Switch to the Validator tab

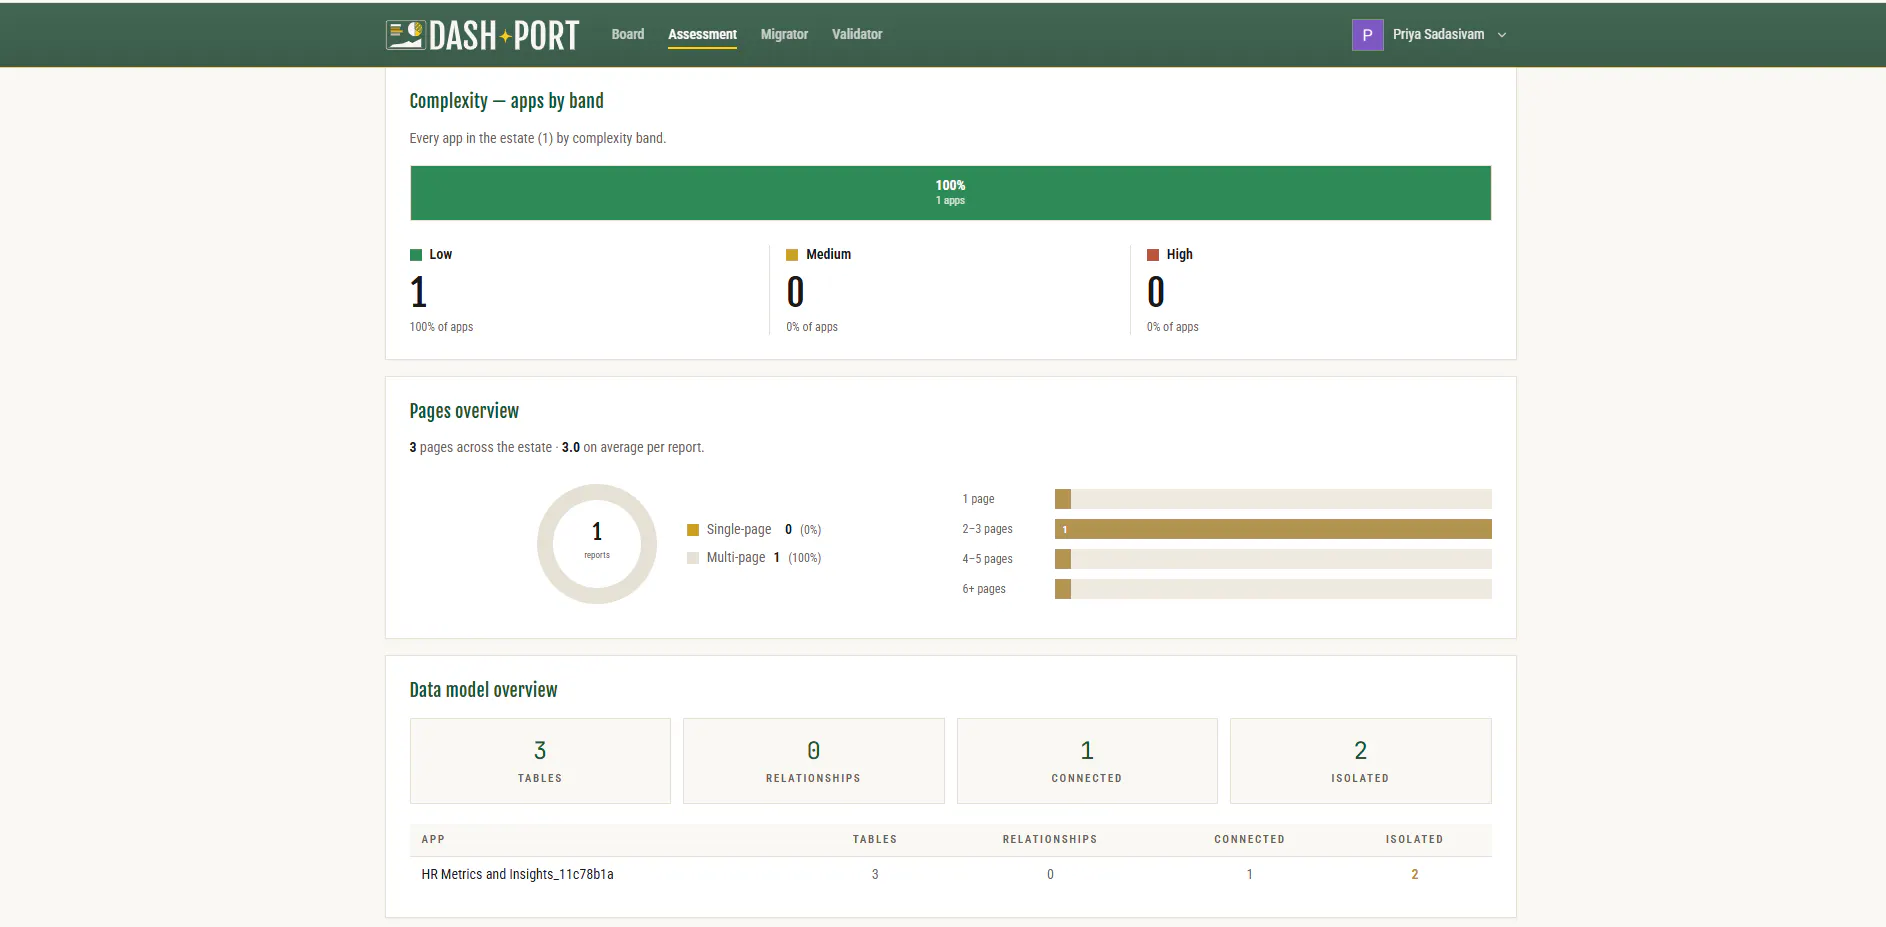pyautogui.click(x=857, y=34)
